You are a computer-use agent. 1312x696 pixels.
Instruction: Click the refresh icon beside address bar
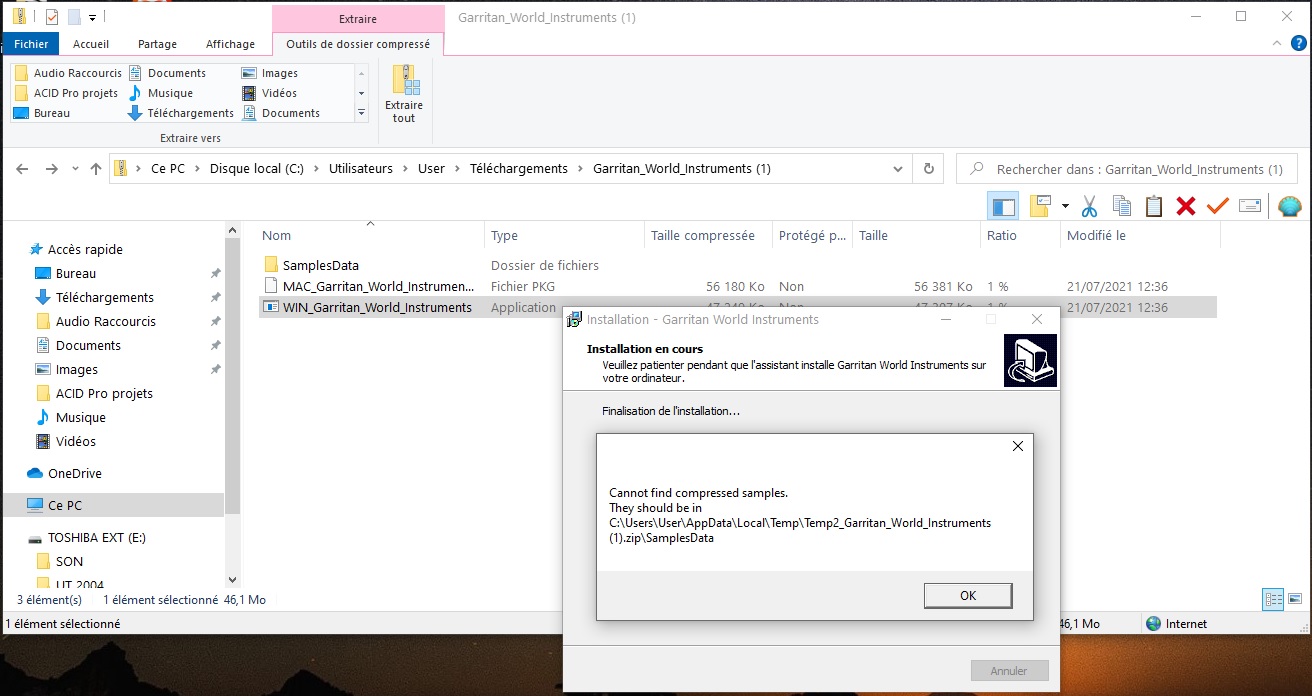tap(929, 169)
